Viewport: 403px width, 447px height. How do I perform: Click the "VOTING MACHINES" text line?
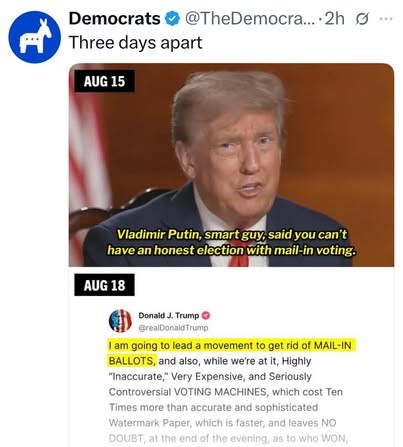(226, 392)
